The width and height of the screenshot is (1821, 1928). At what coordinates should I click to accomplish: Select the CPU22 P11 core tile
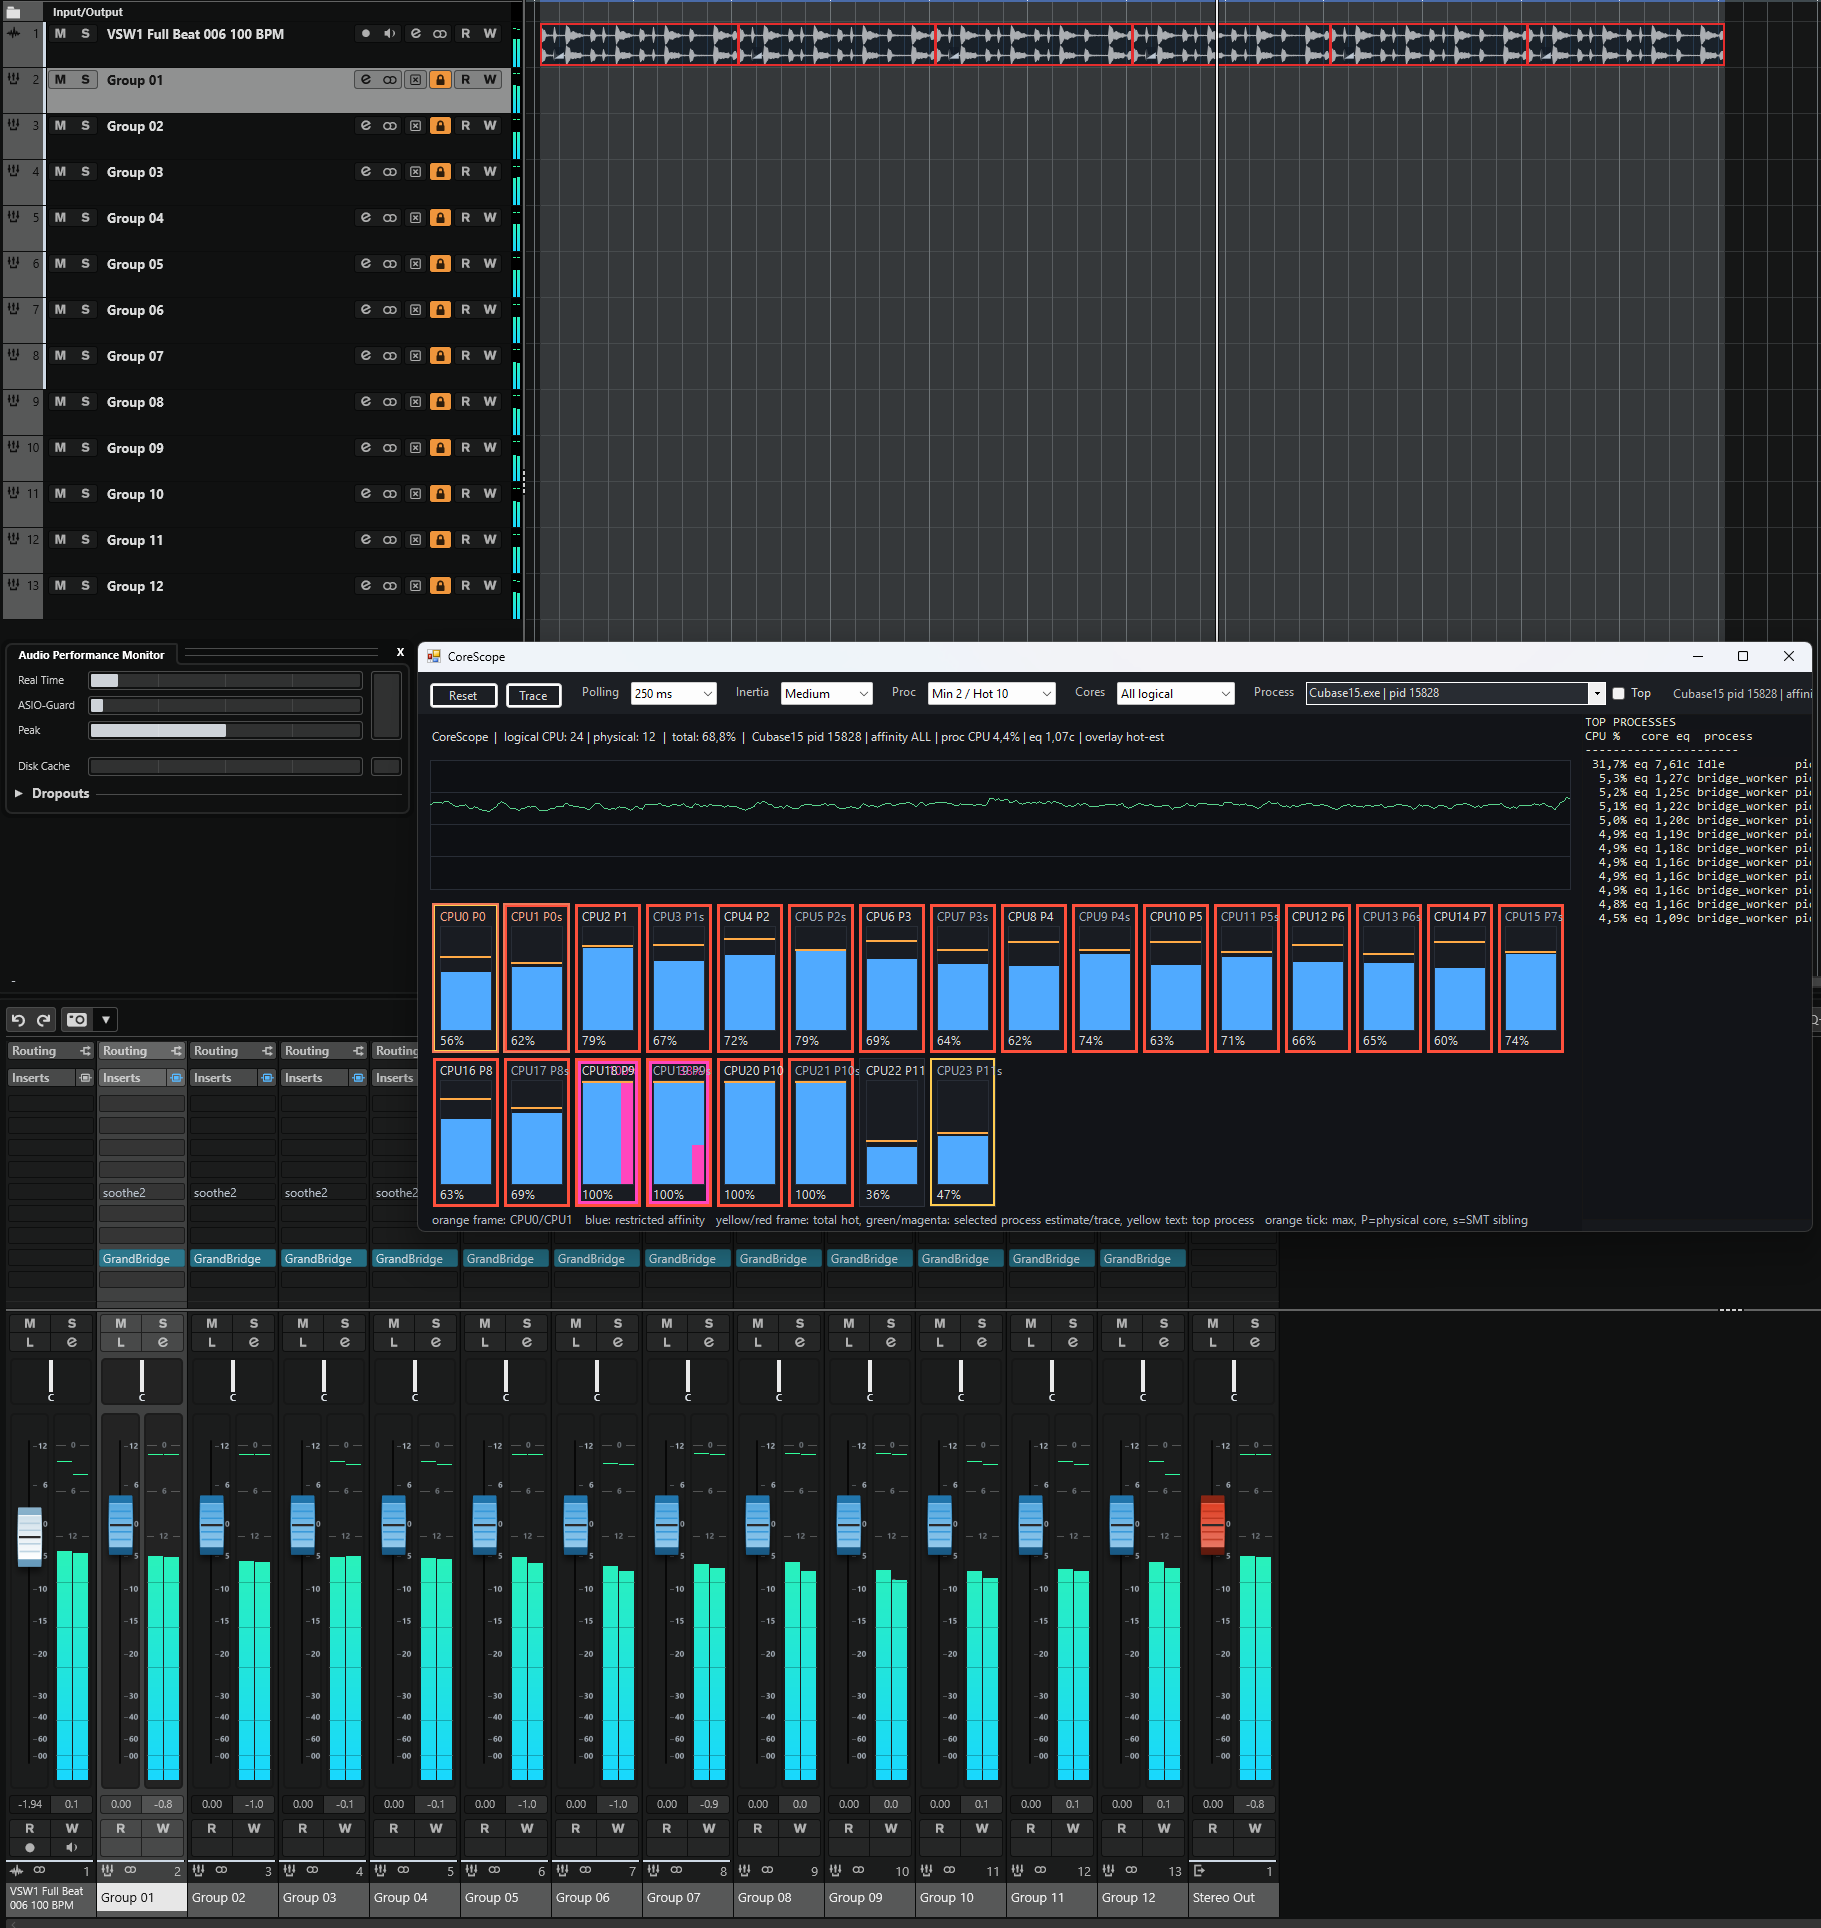click(x=892, y=1132)
